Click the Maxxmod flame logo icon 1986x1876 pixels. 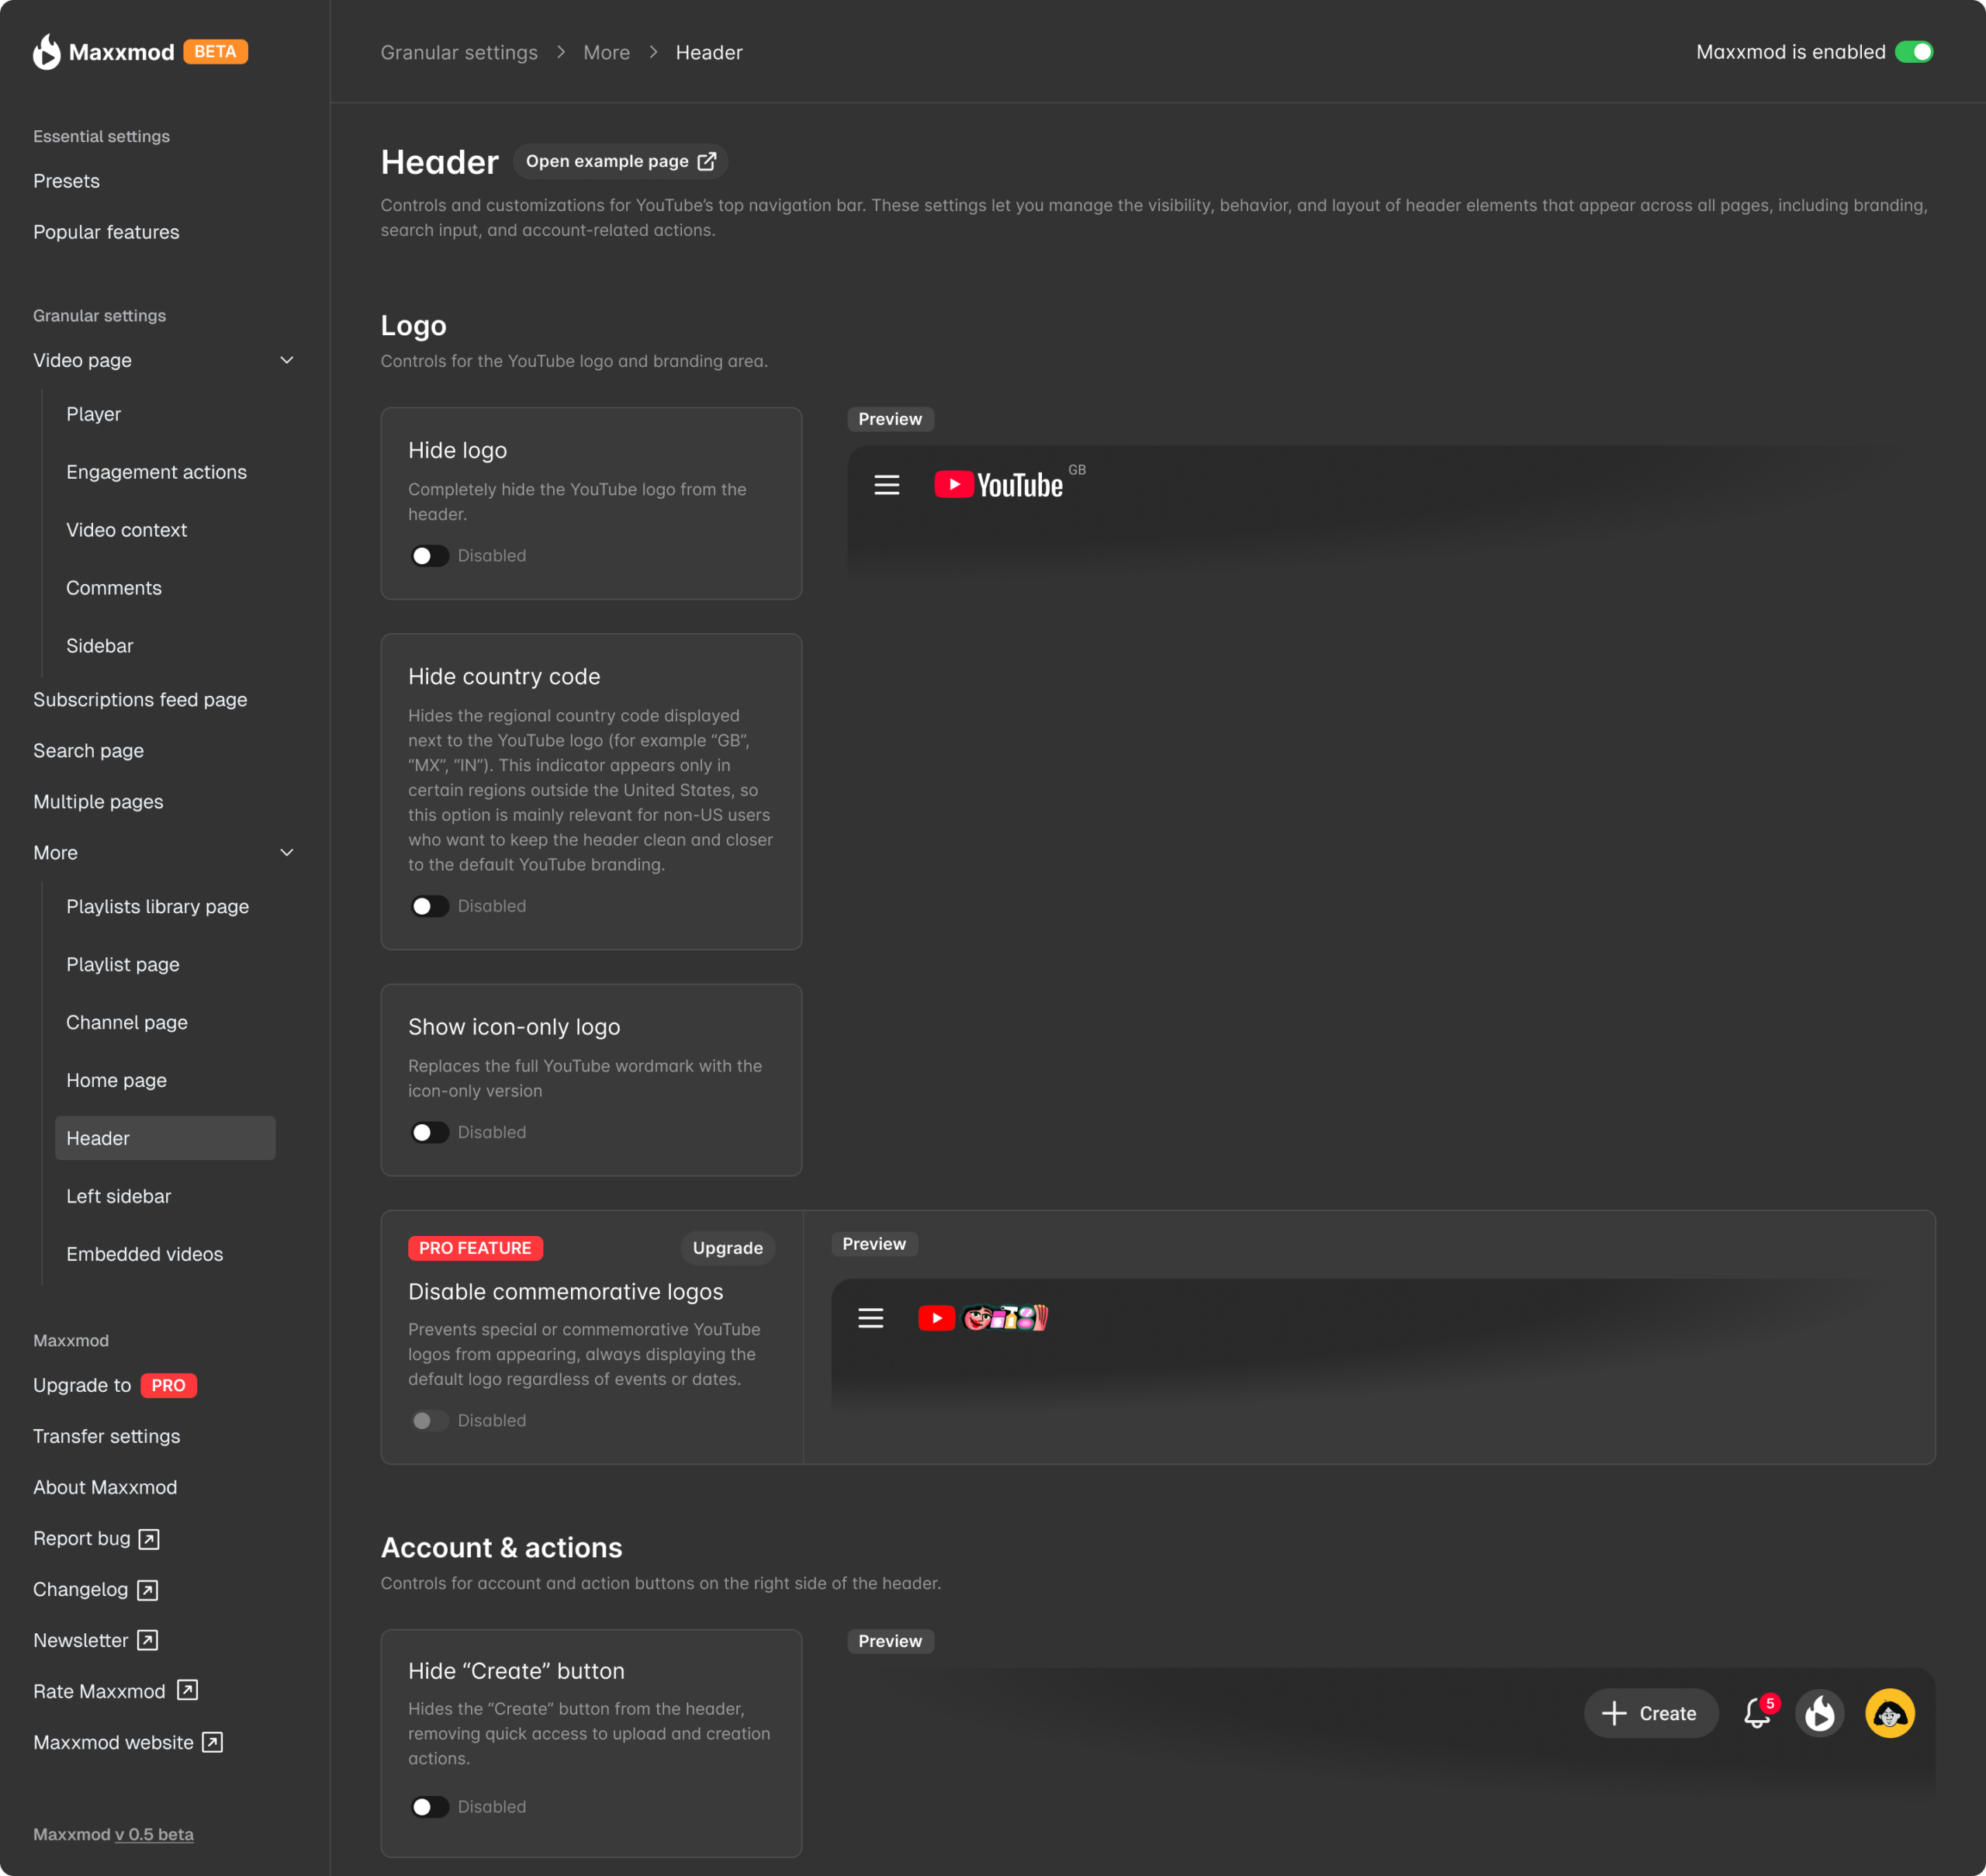pos(46,52)
